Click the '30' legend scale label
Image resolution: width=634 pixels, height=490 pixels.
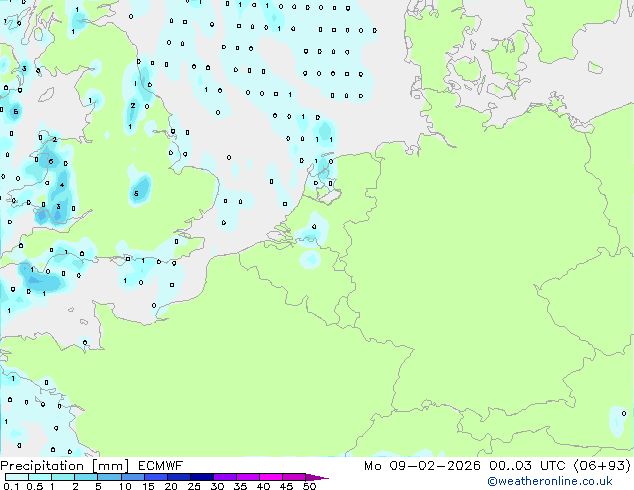point(217,486)
